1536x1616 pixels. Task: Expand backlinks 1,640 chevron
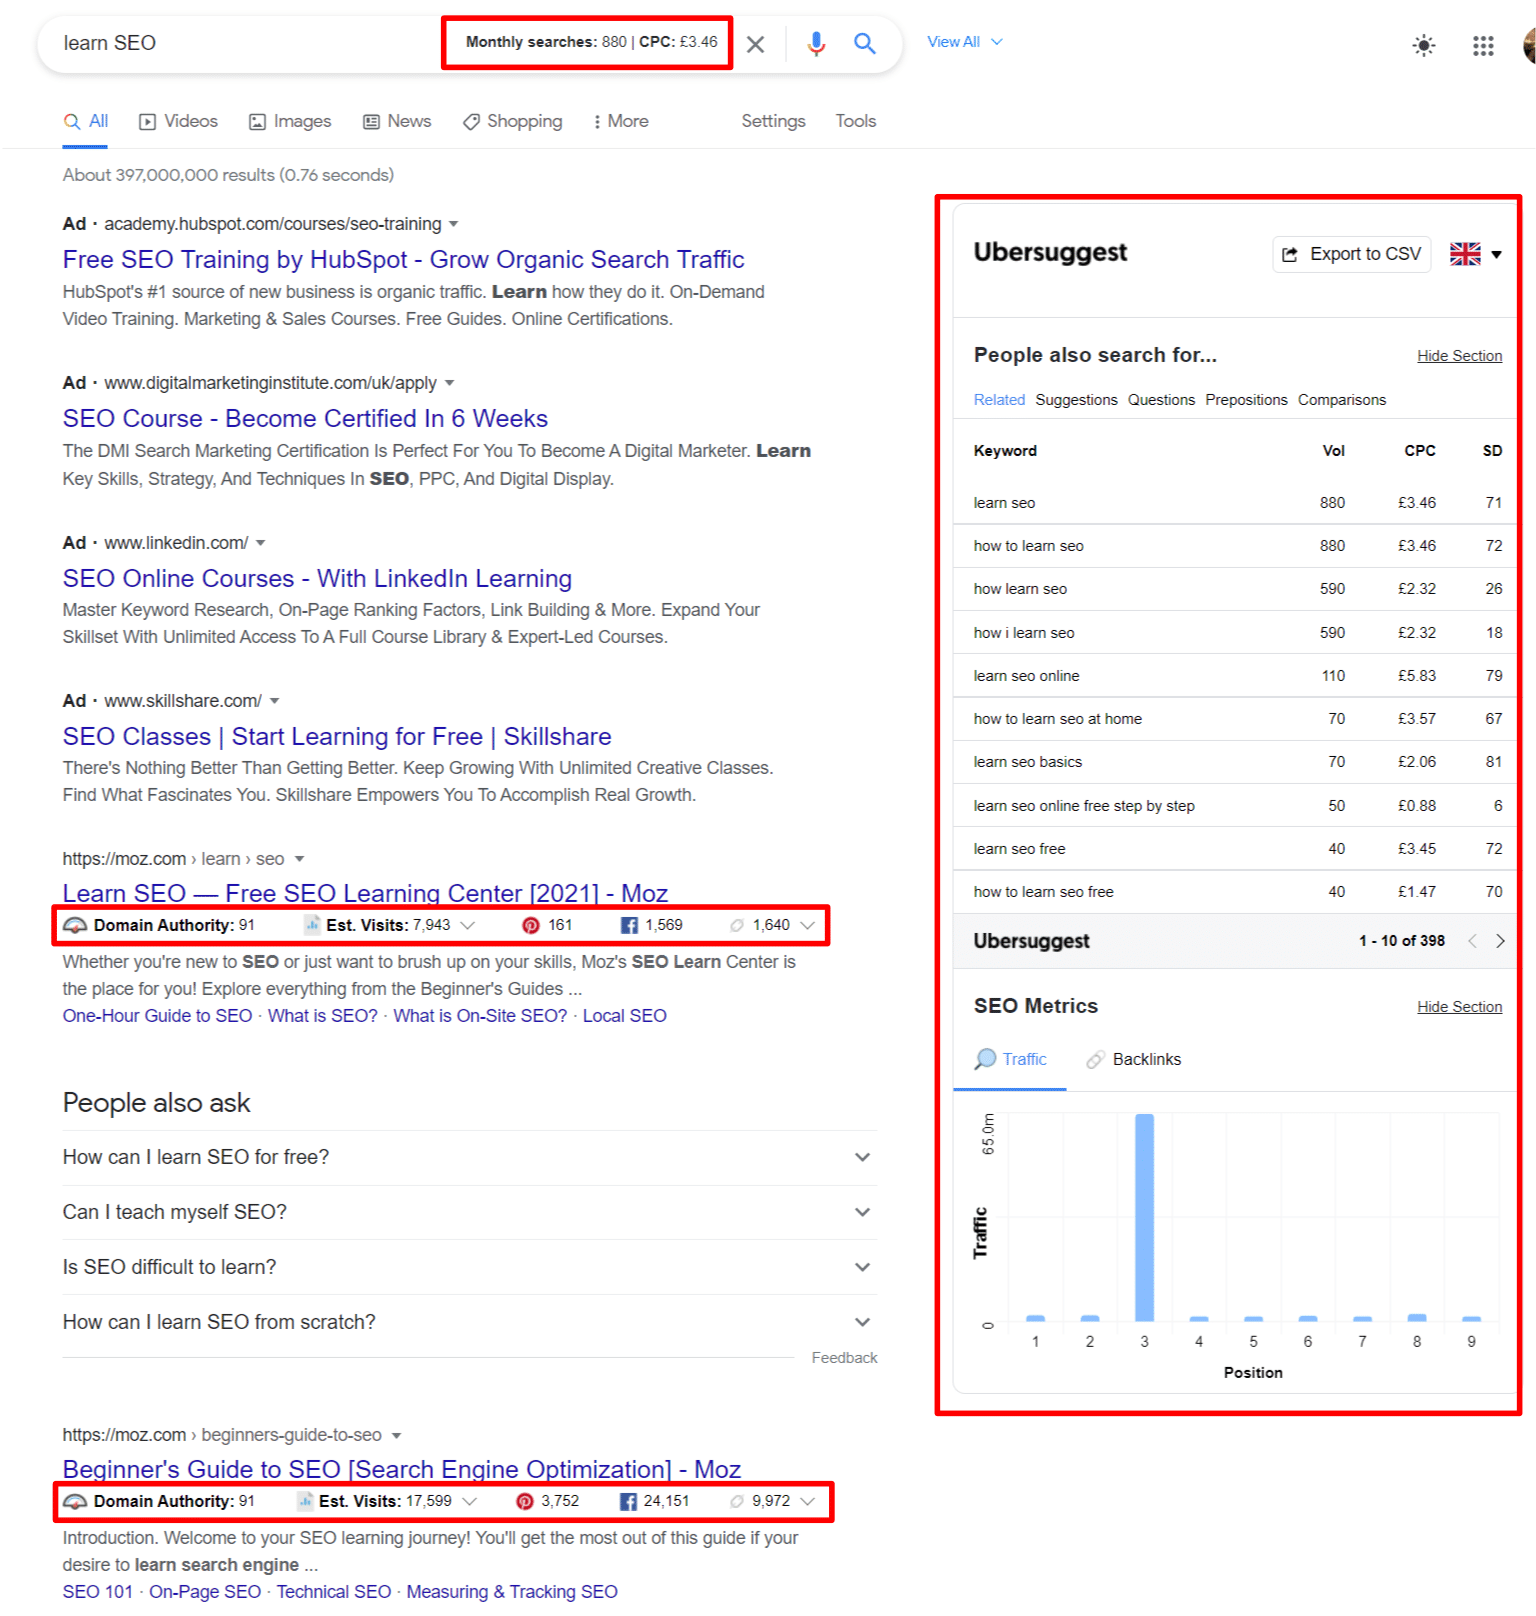coord(808,926)
